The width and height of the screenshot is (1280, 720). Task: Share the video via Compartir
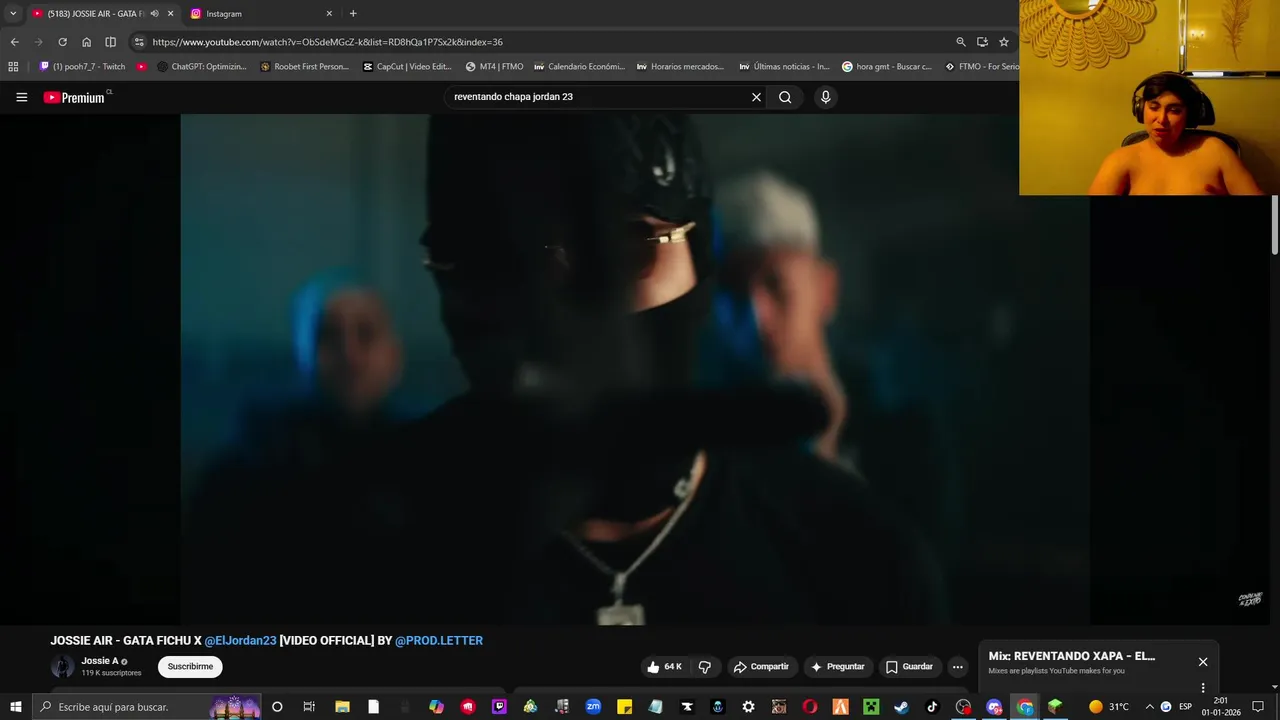(x=761, y=667)
